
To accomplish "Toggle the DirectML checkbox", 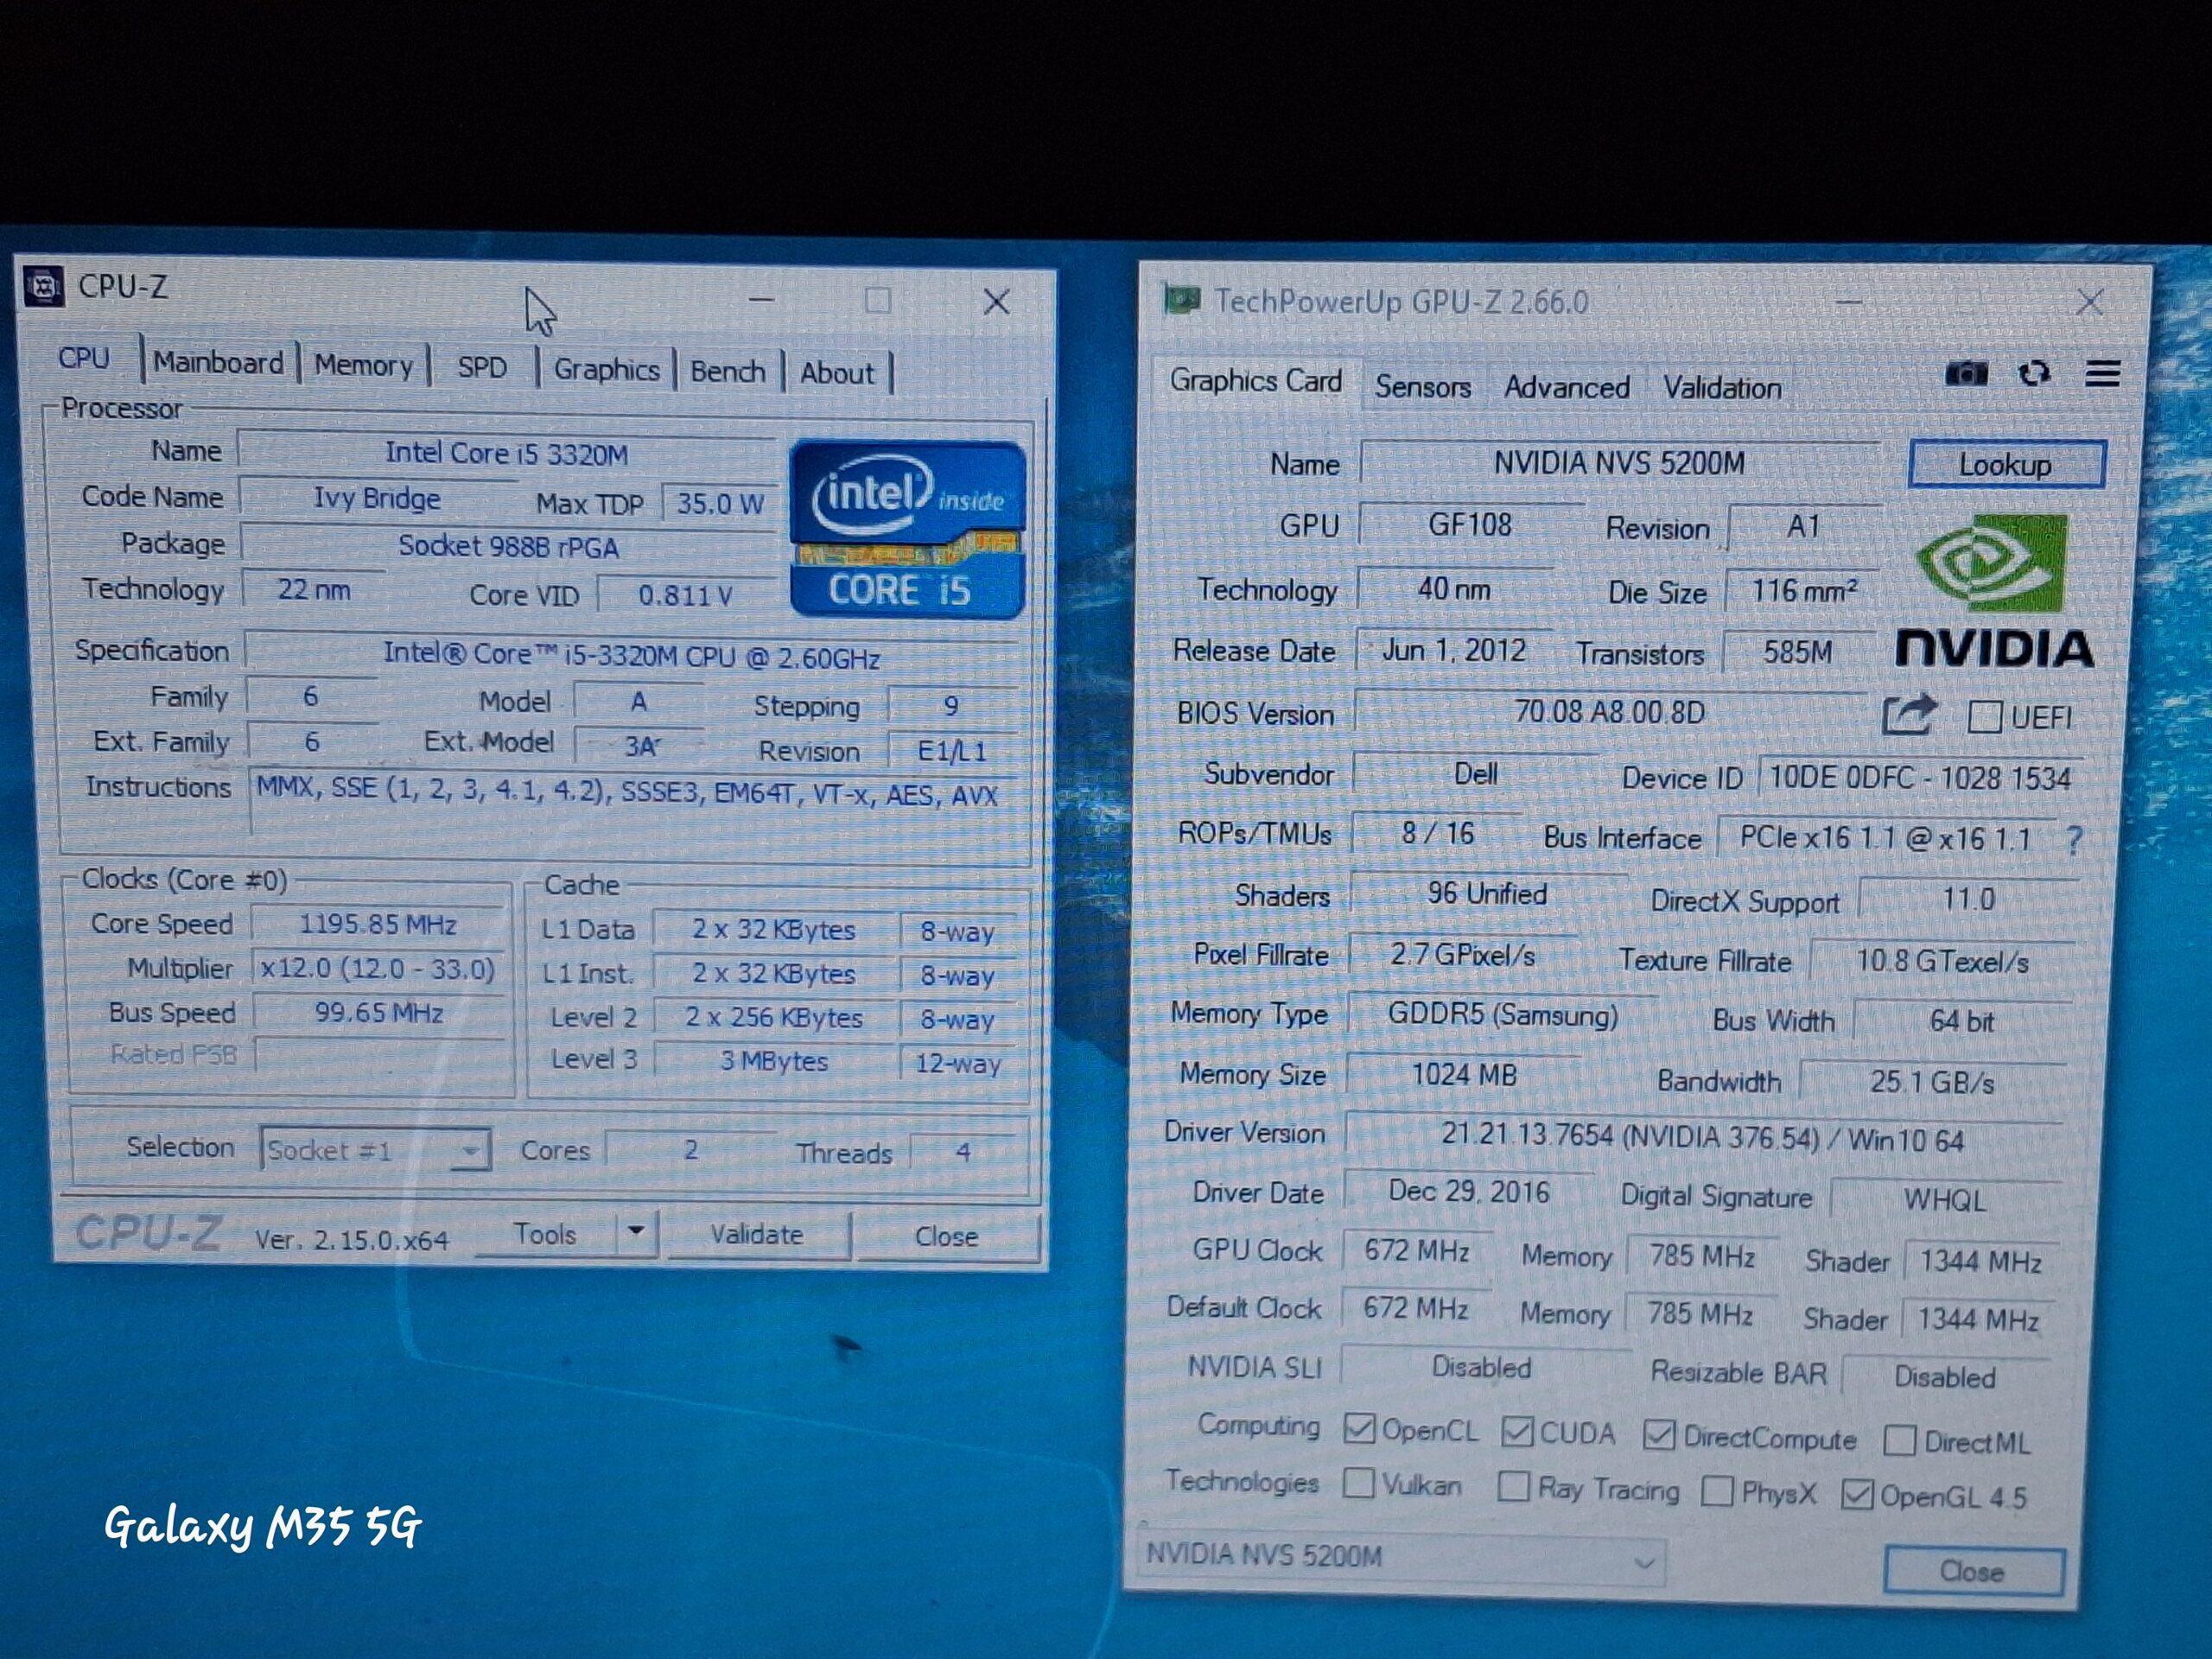I will pyautogui.click(x=1899, y=1441).
